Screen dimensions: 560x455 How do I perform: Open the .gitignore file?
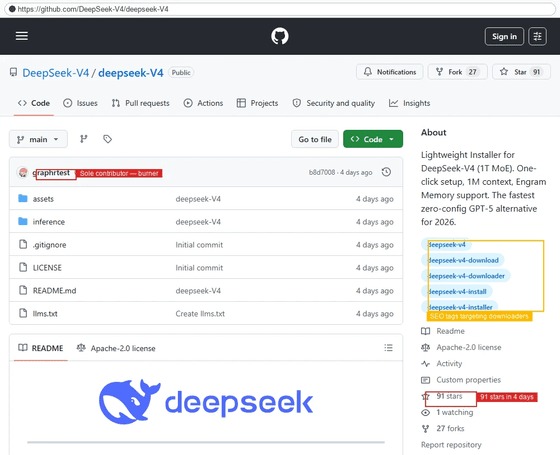[50, 245]
